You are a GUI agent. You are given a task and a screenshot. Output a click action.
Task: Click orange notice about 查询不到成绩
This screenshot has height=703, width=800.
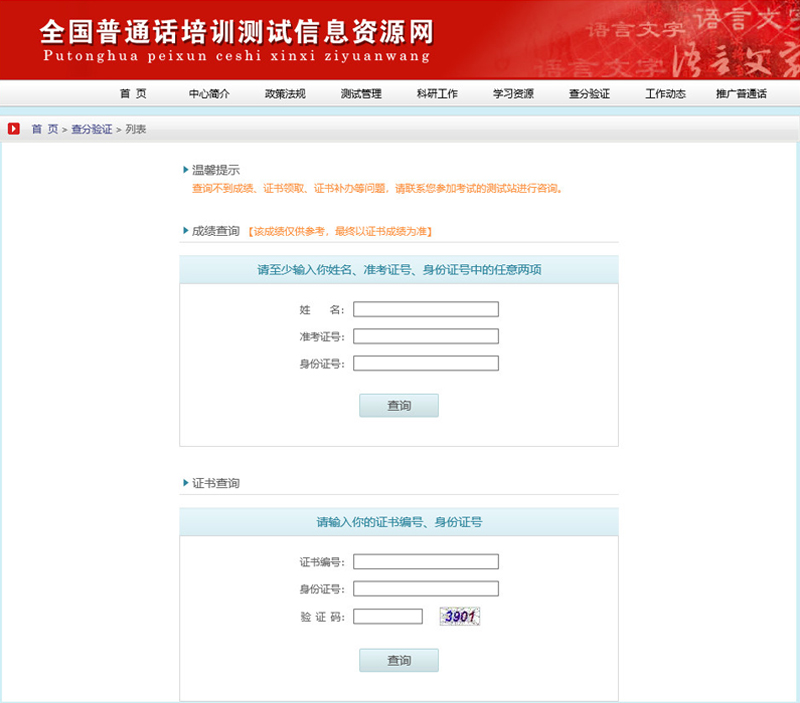point(378,189)
